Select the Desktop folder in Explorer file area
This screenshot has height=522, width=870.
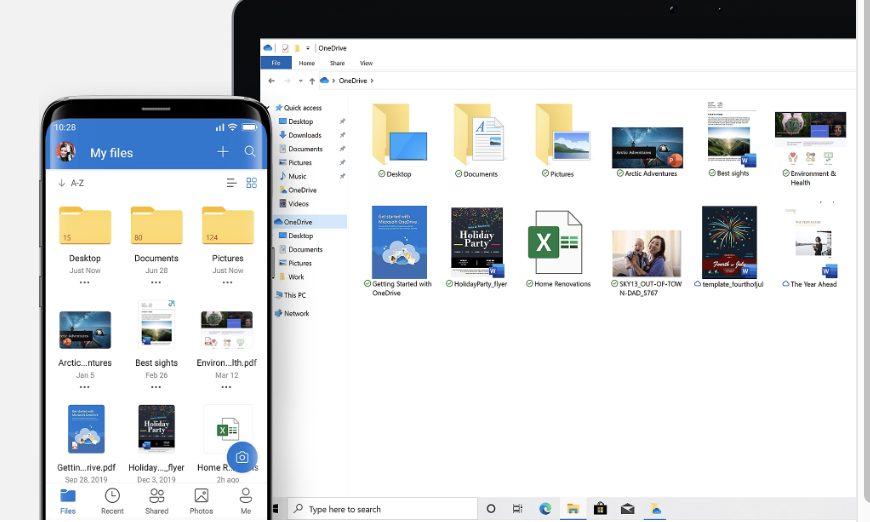399,141
